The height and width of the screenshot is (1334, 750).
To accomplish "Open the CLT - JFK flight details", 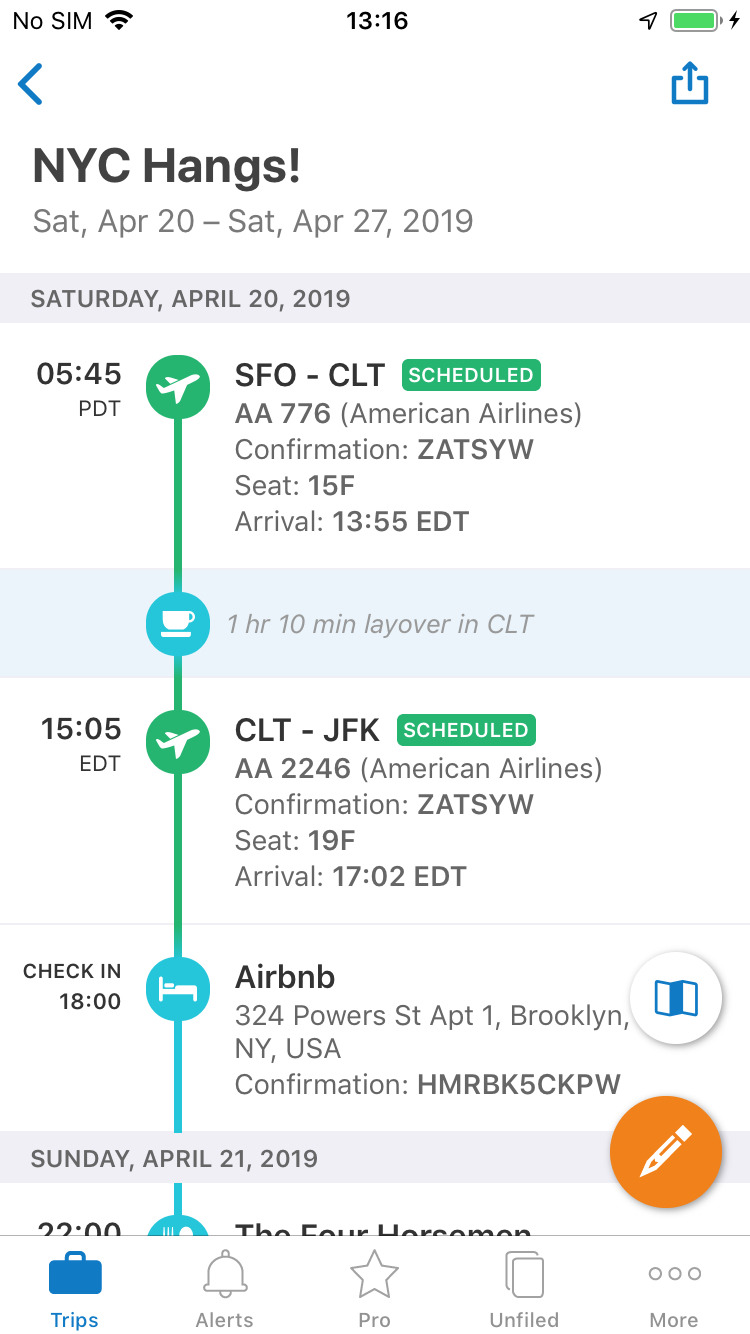I will coord(420,804).
